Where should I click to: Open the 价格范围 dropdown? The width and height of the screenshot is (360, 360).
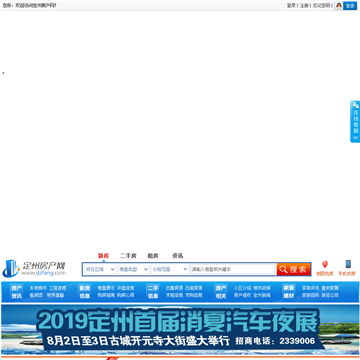coord(170,269)
